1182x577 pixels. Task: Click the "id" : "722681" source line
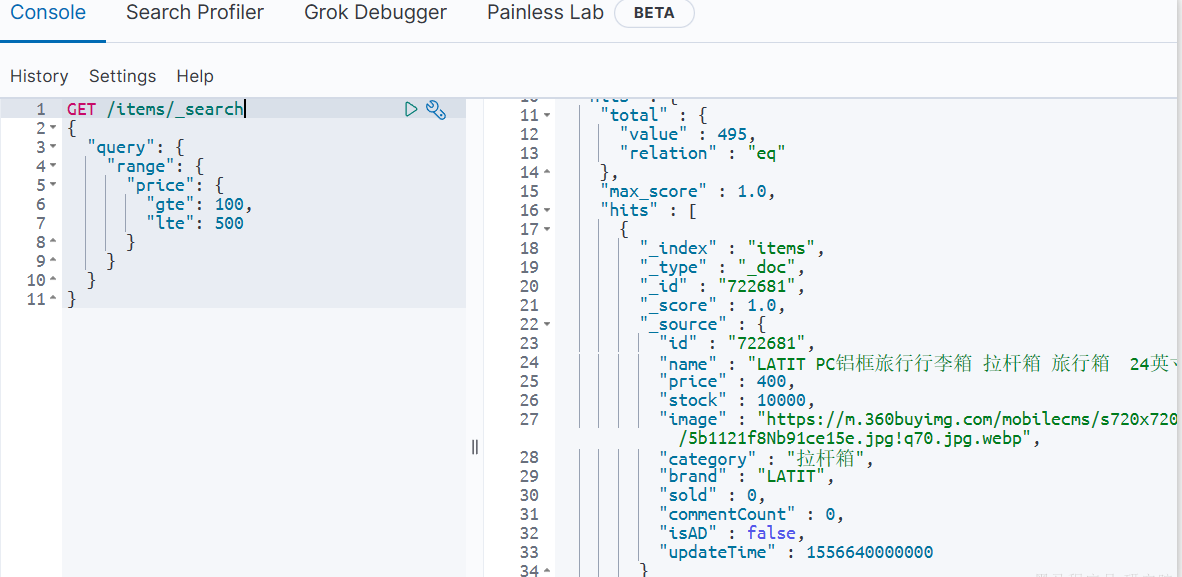(737, 343)
